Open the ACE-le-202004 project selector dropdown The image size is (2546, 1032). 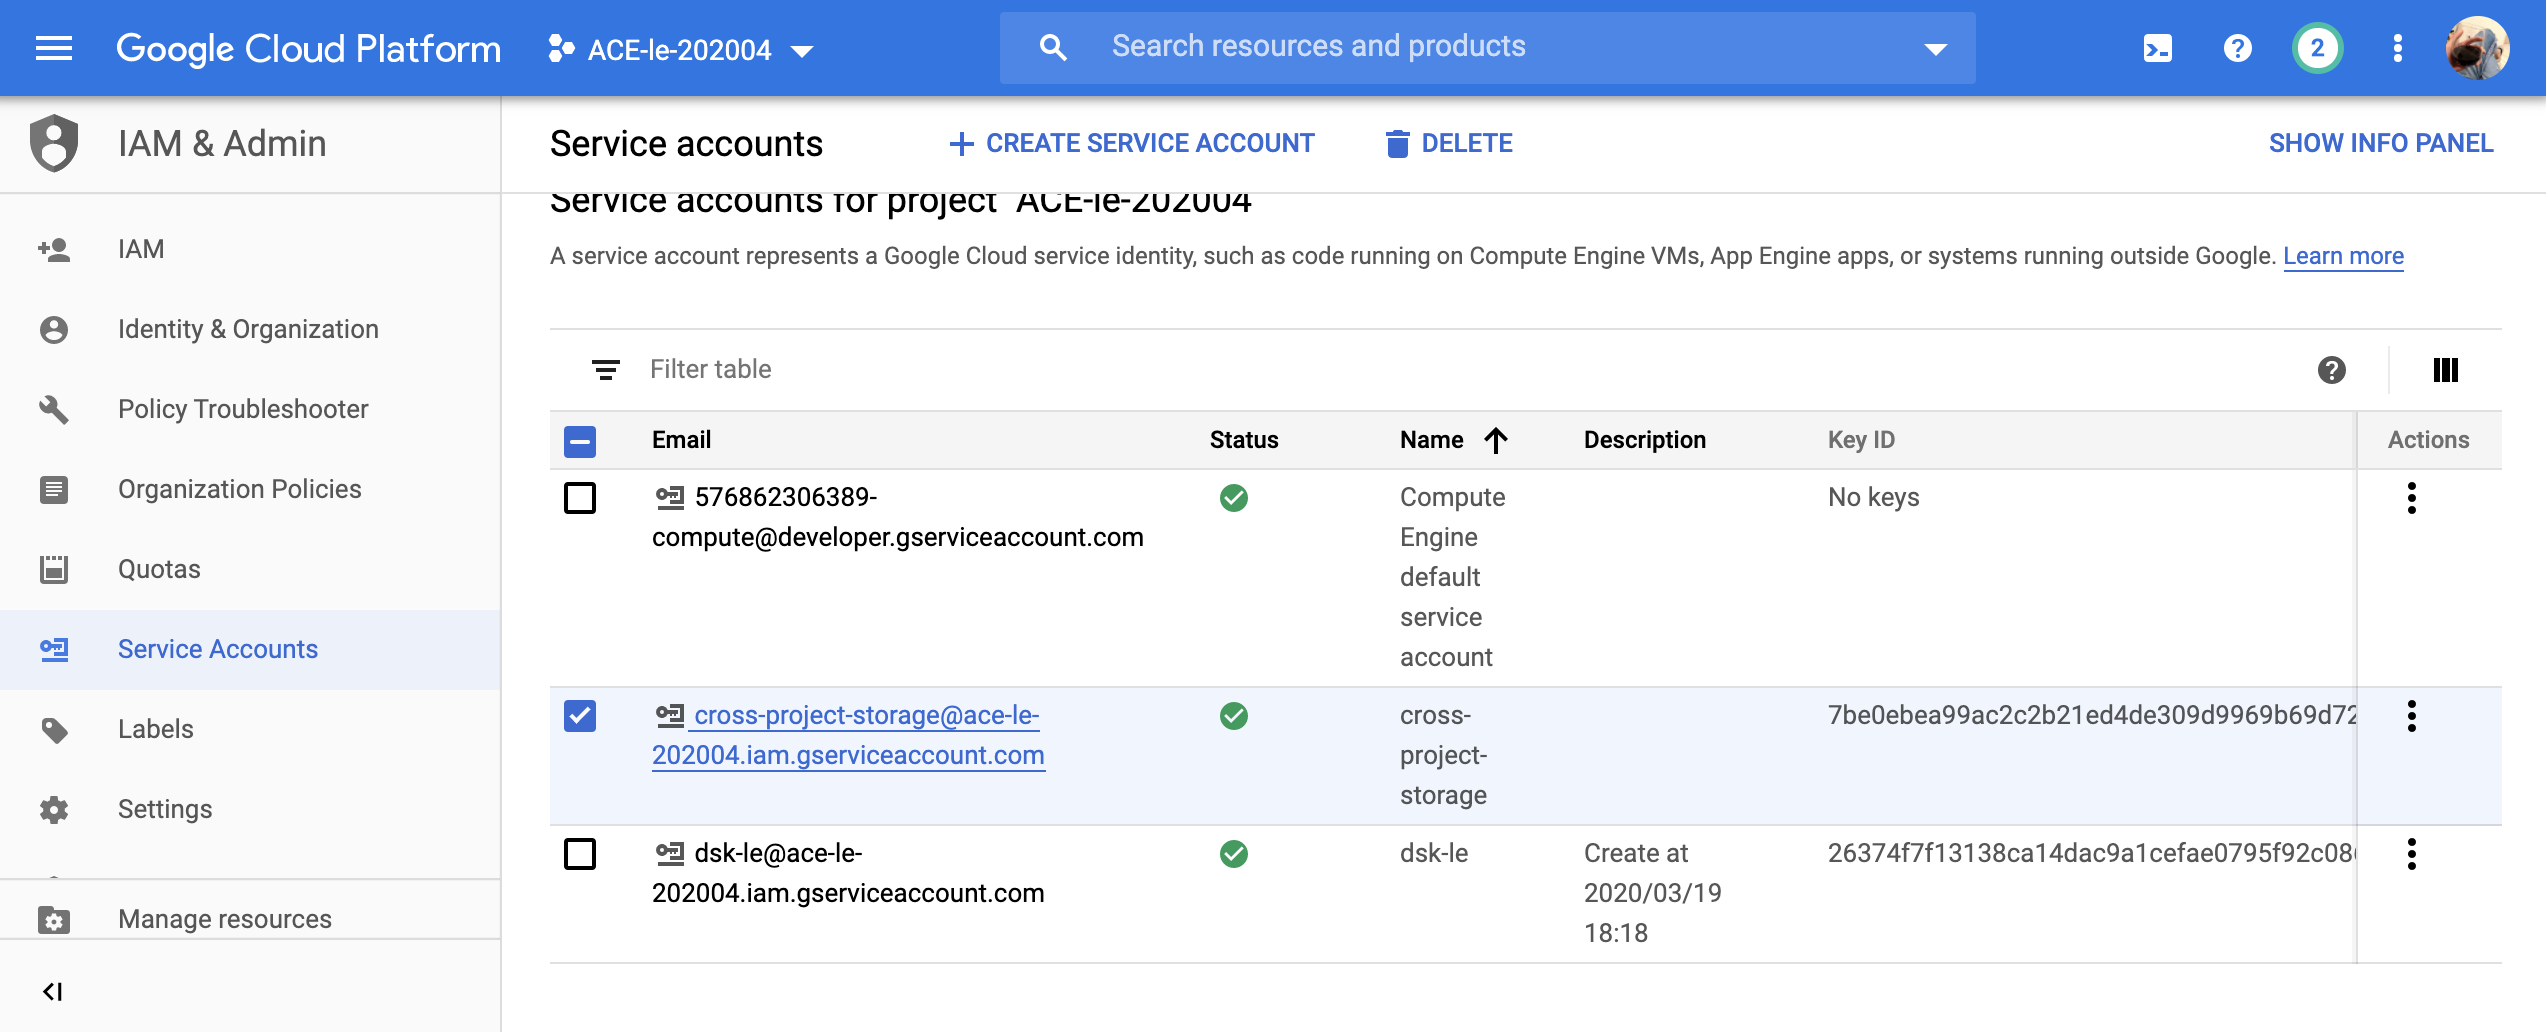(681, 49)
